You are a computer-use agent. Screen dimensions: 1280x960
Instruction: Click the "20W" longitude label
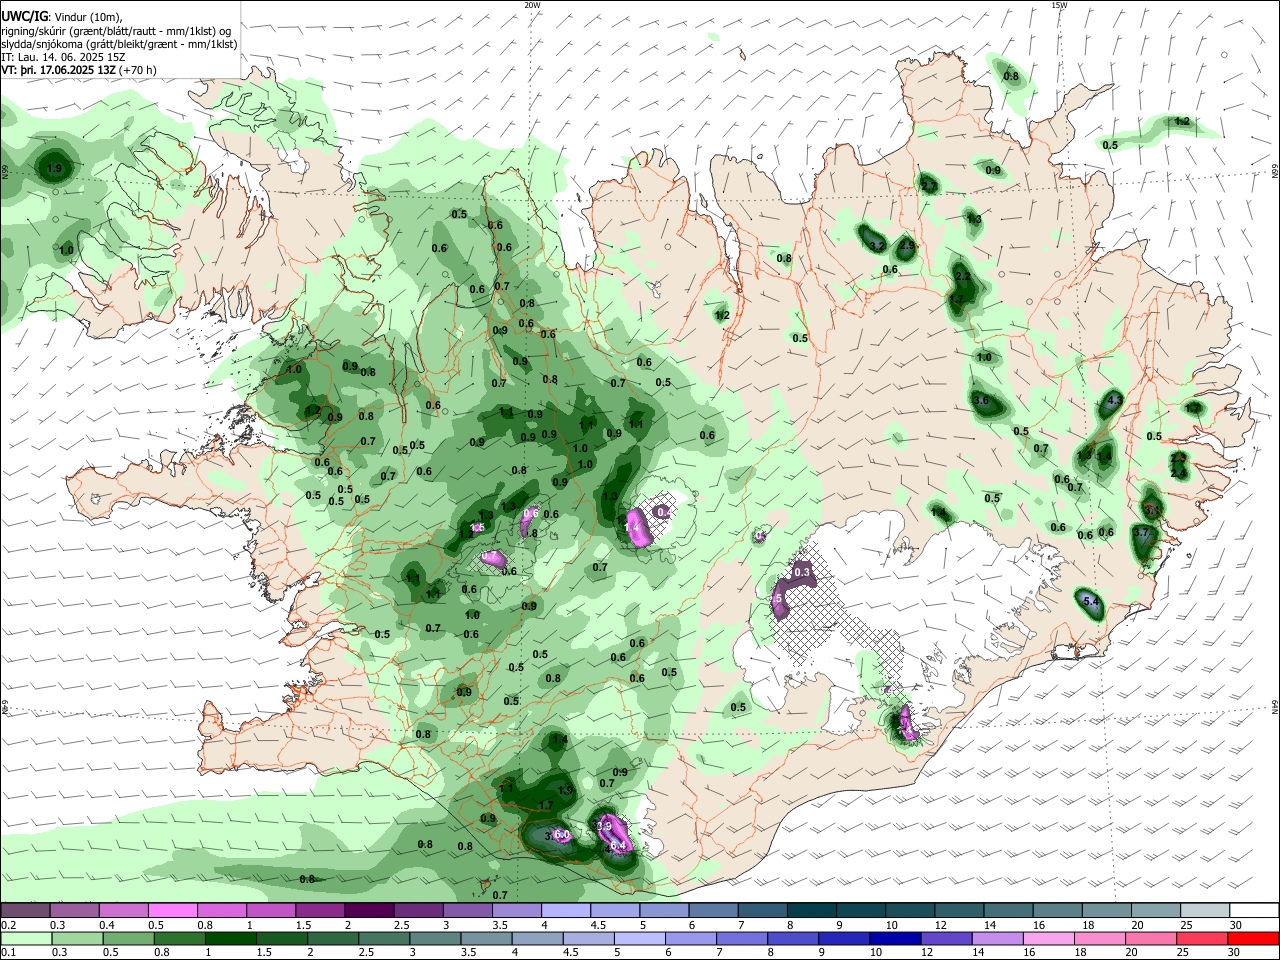coord(532,5)
